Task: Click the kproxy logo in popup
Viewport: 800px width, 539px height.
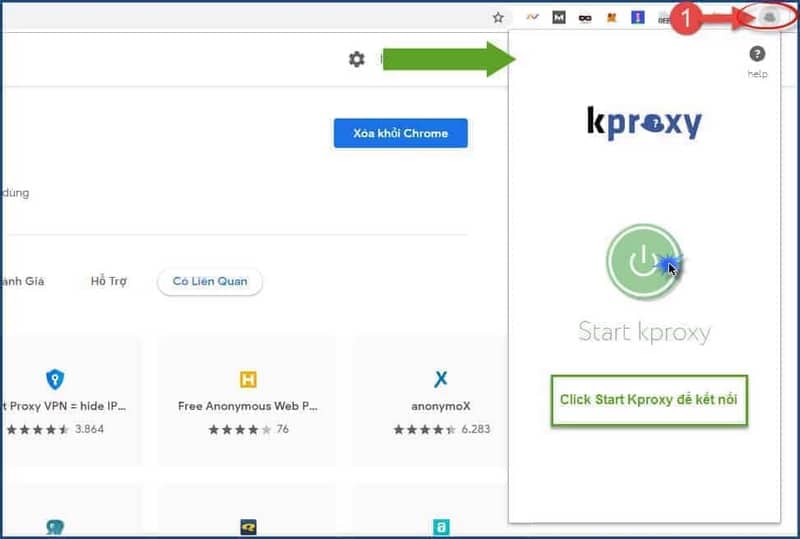Action: (x=644, y=122)
